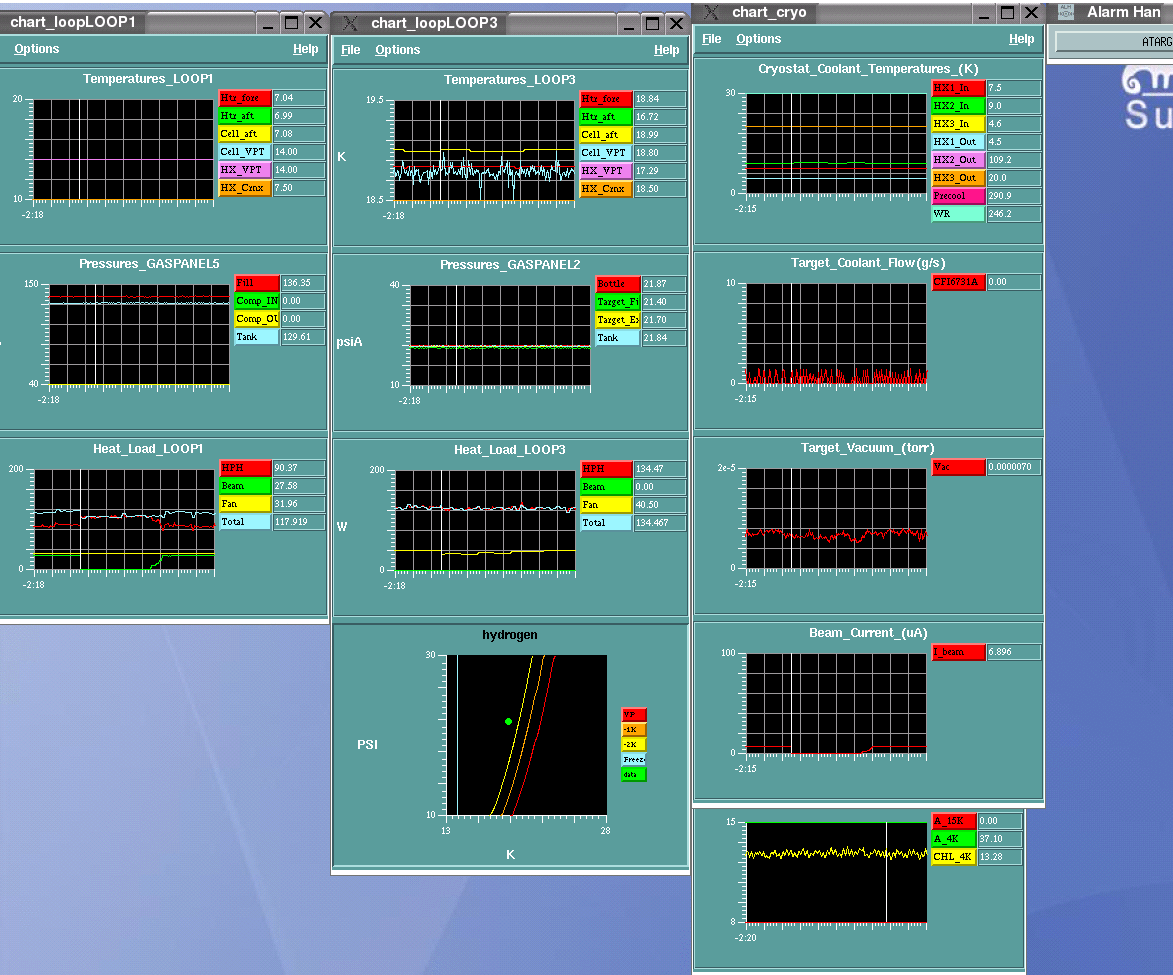Screen dimensions: 1173x975
Task: Open File menu in chart_loopLOOP3 window
Action: [x=350, y=49]
